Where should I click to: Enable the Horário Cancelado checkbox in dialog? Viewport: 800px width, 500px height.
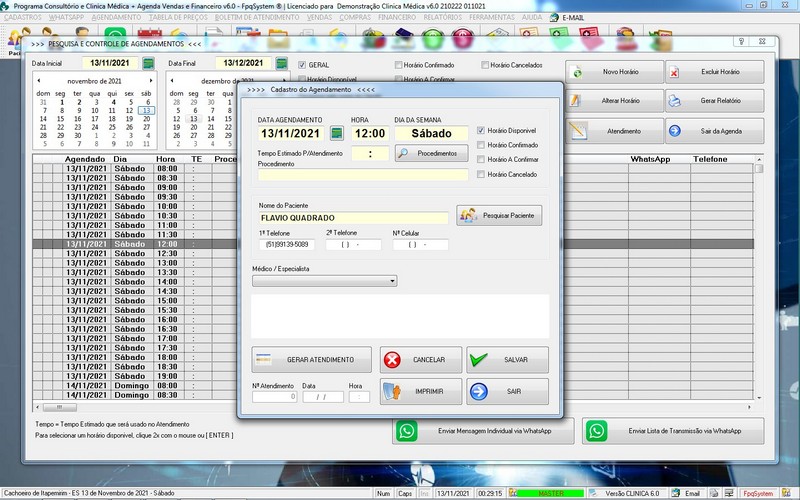coord(481,174)
